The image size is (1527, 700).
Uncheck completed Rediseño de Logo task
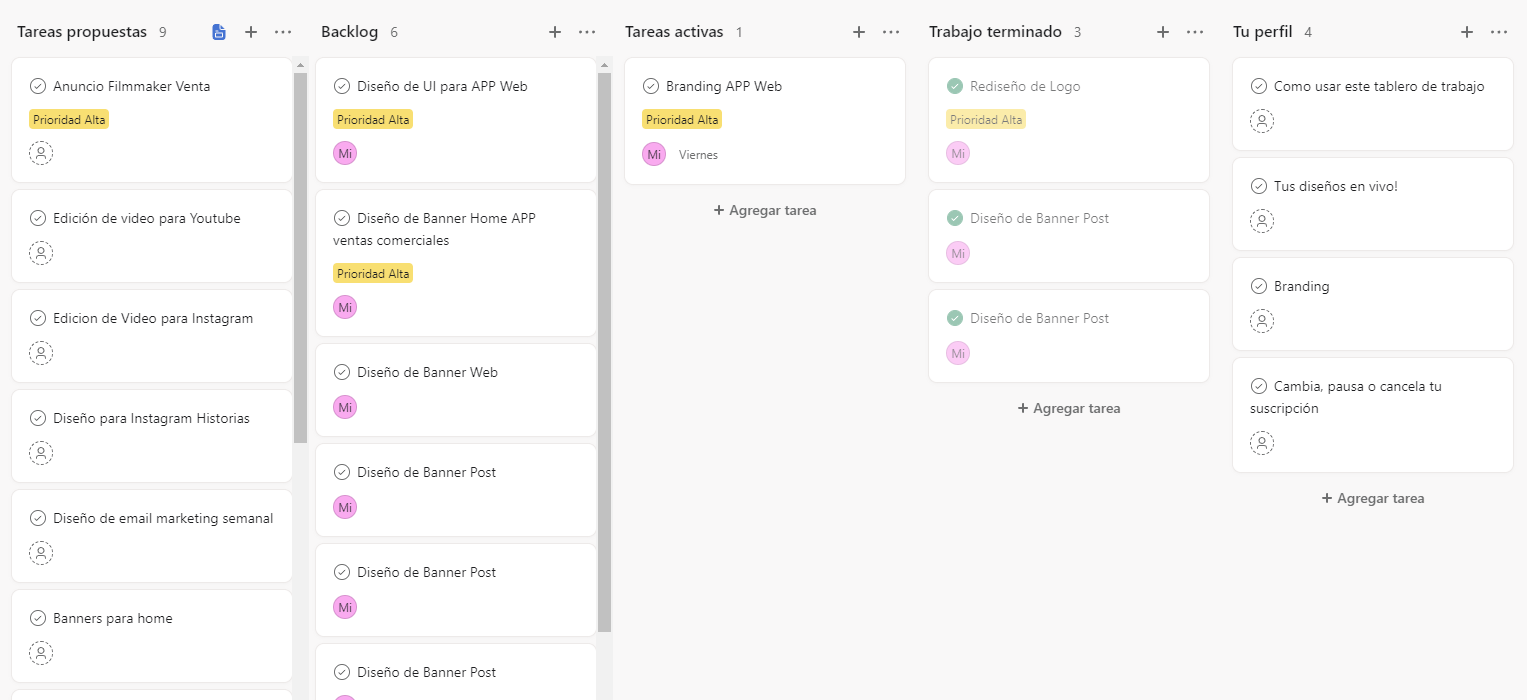pos(955,86)
